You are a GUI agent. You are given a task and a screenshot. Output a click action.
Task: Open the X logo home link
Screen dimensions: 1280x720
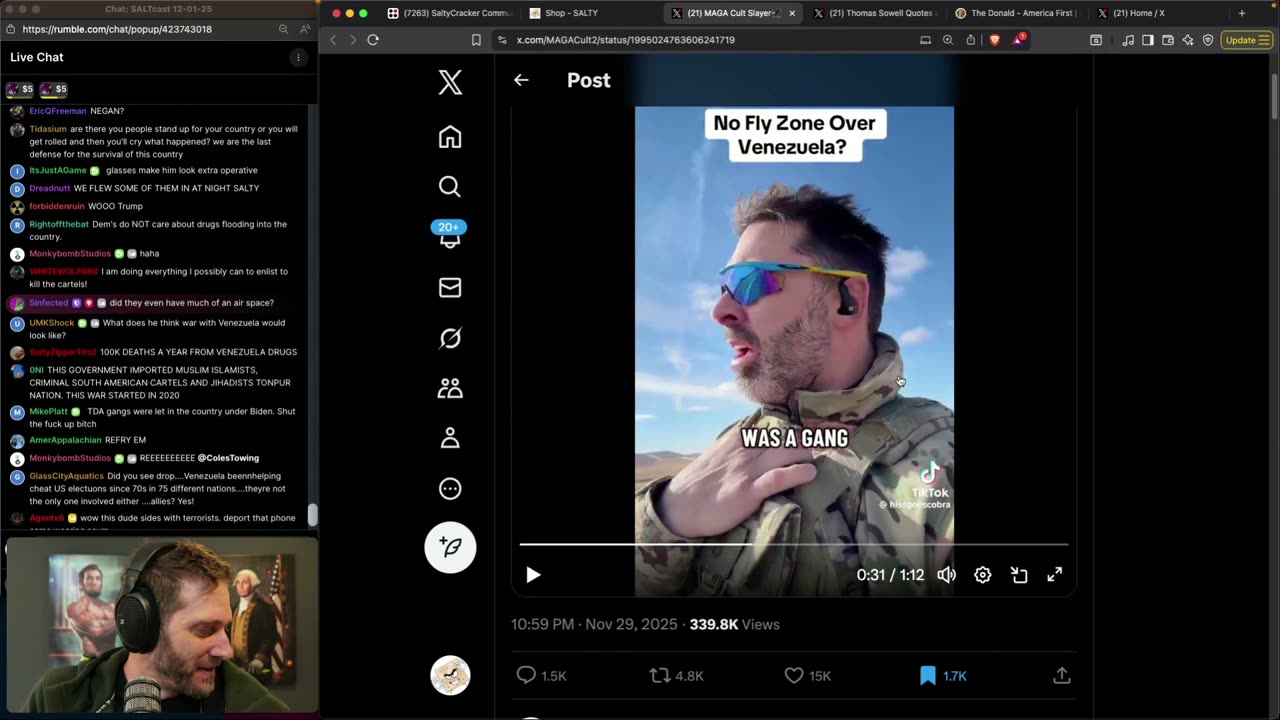pos(450,83)
